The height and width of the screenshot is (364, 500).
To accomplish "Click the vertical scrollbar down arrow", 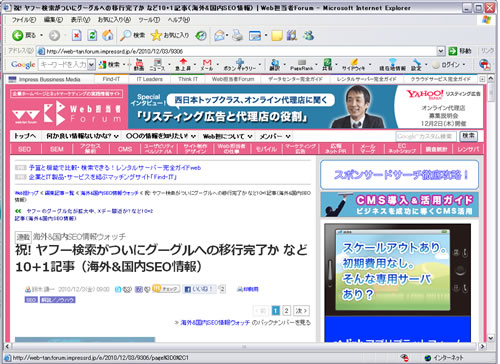I will click(x=491, y=338).
